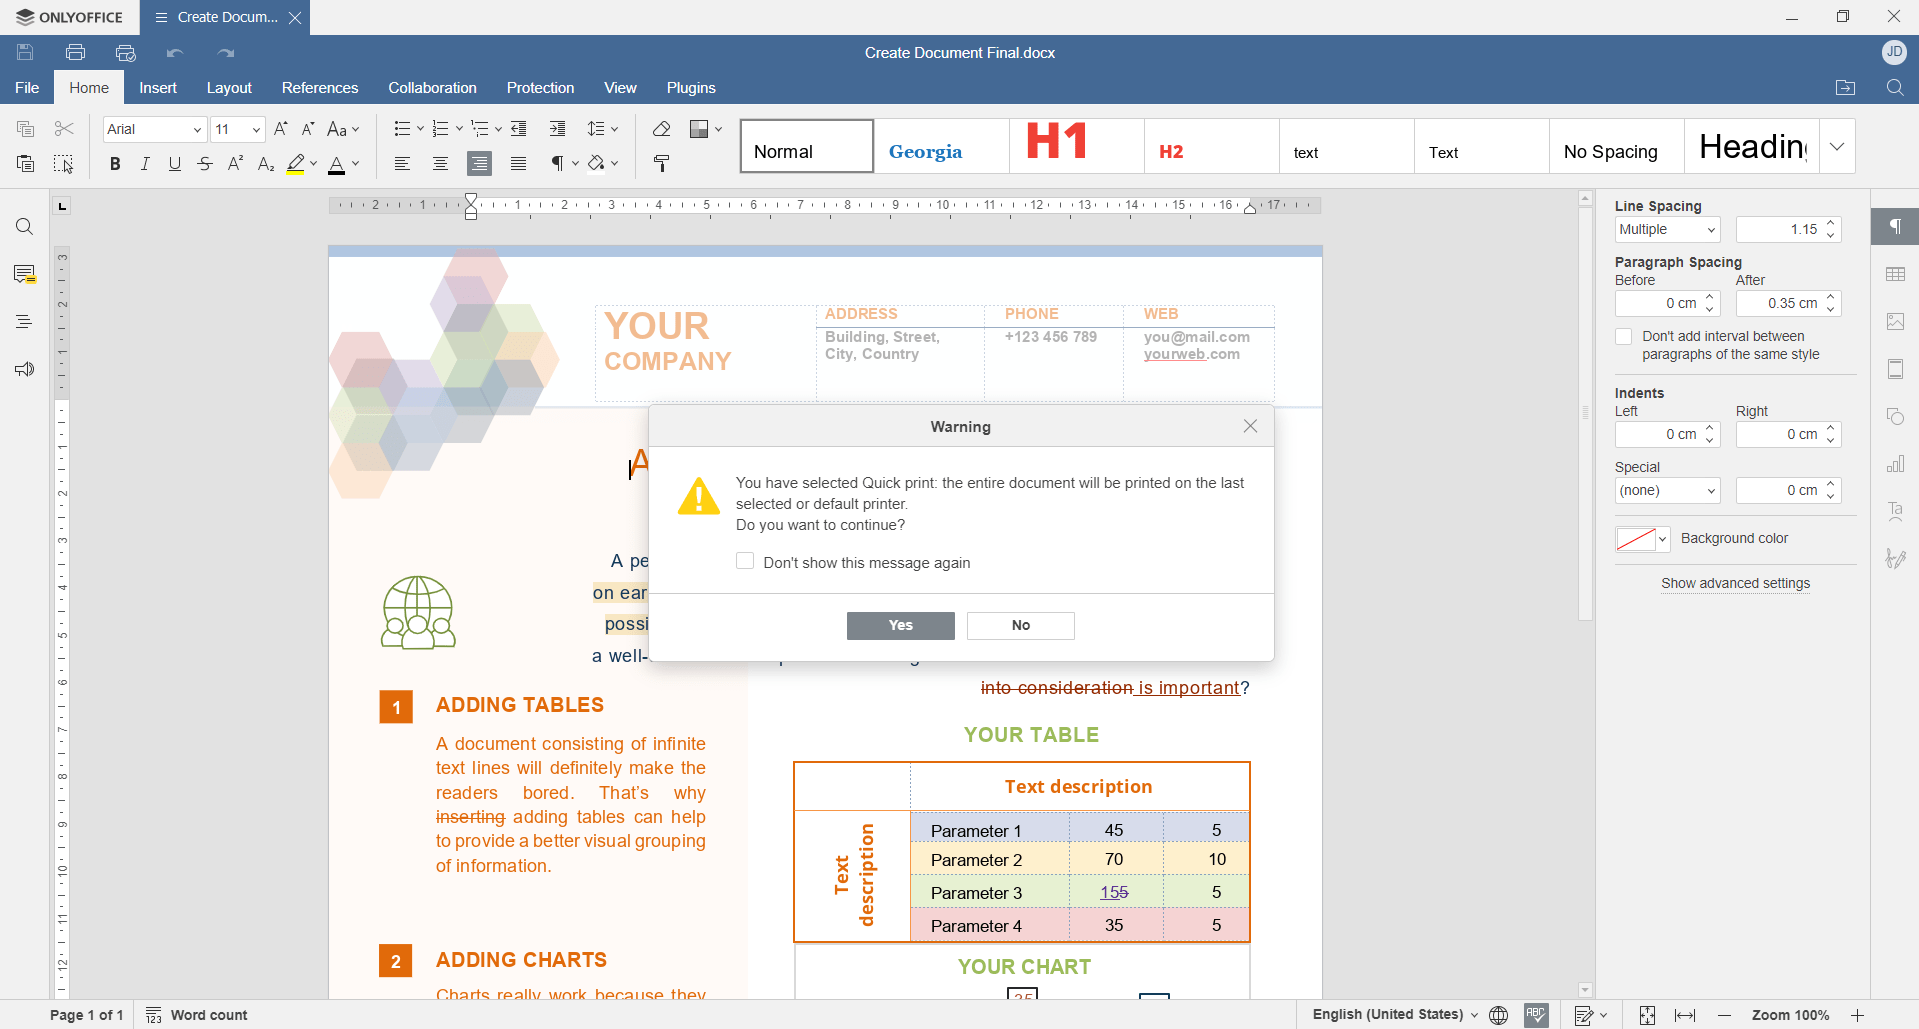Open the References menu
1919x1029 pixels.
click(320, 88)
